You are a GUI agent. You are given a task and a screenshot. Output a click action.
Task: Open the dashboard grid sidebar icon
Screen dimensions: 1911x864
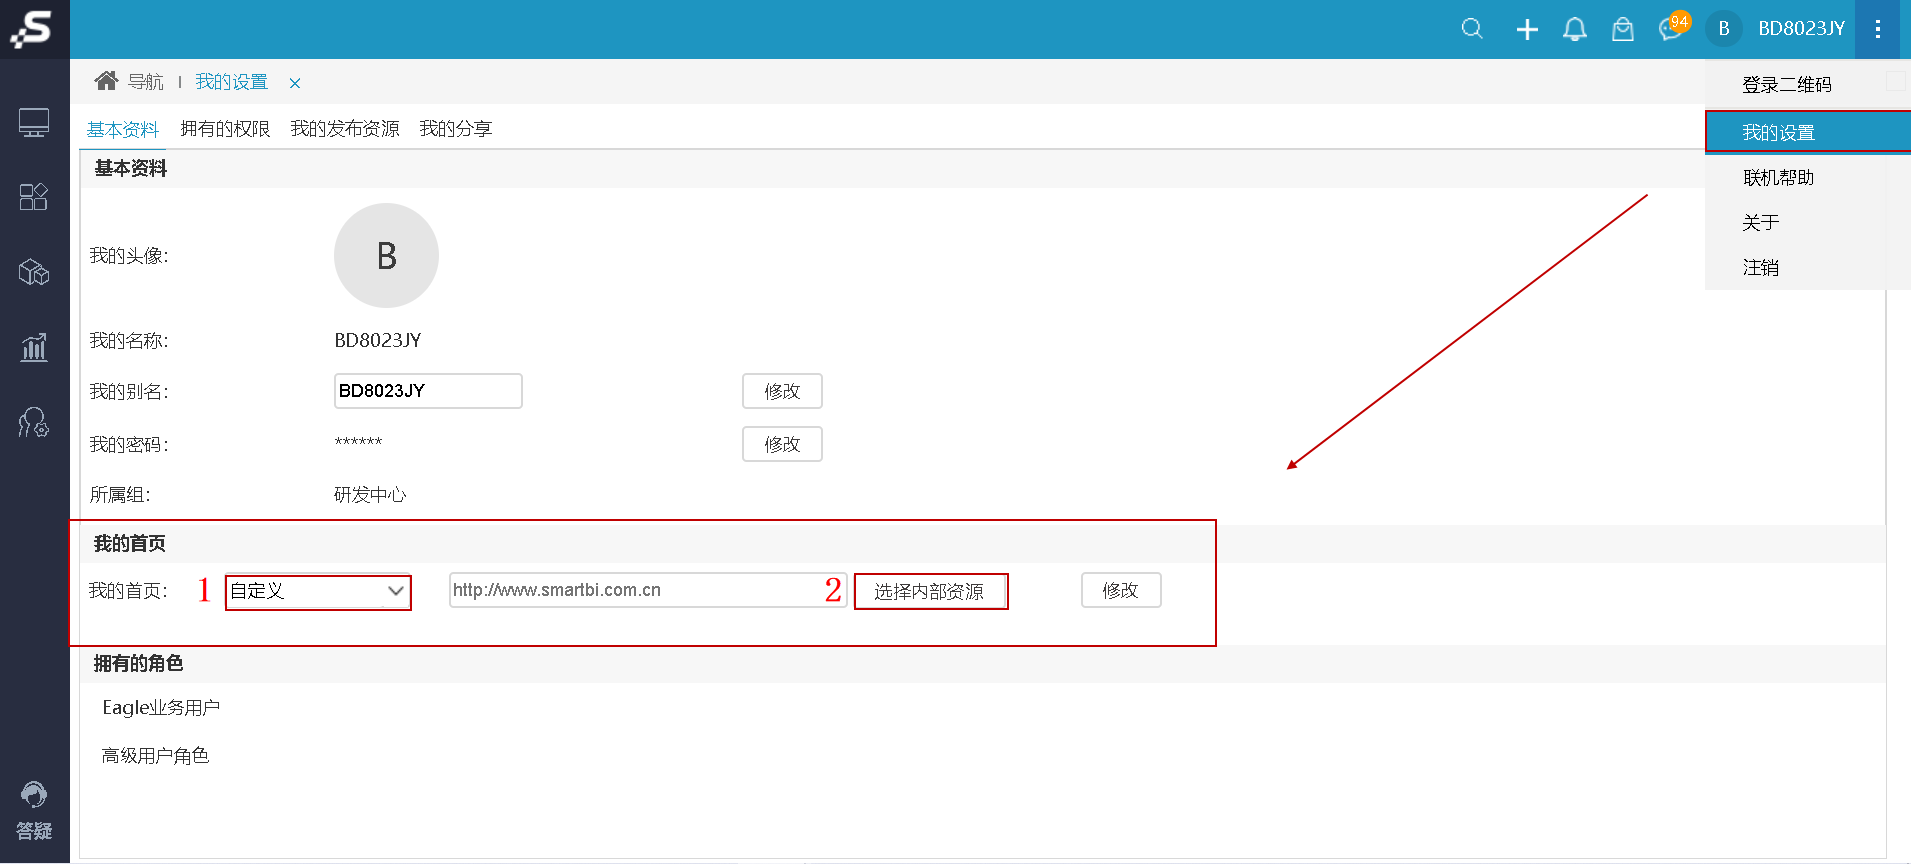pyautogui.click(x=34, y=197)
